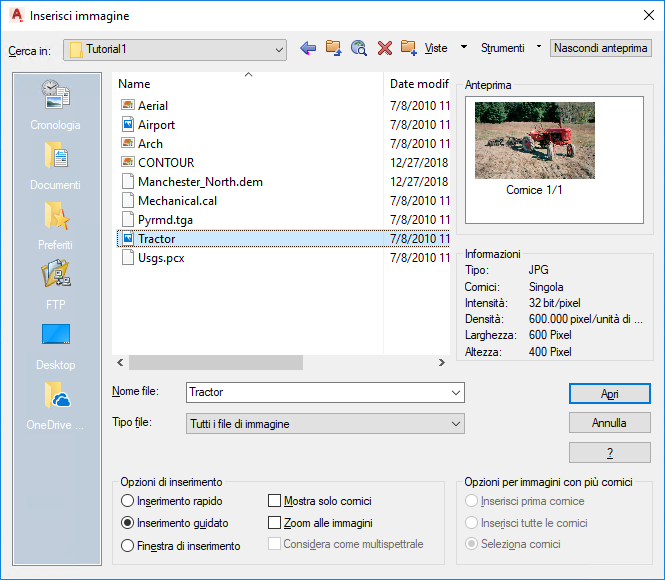This screenshot has width=665, height=580.
Task: Click the Tractor file name in list
Action: [156, 239]
